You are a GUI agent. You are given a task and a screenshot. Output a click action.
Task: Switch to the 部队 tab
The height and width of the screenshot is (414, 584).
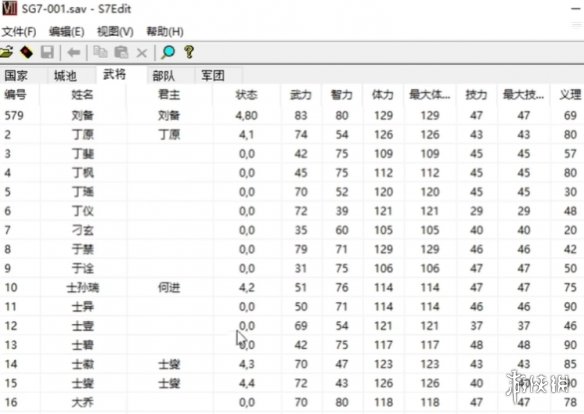click(164, 76)
